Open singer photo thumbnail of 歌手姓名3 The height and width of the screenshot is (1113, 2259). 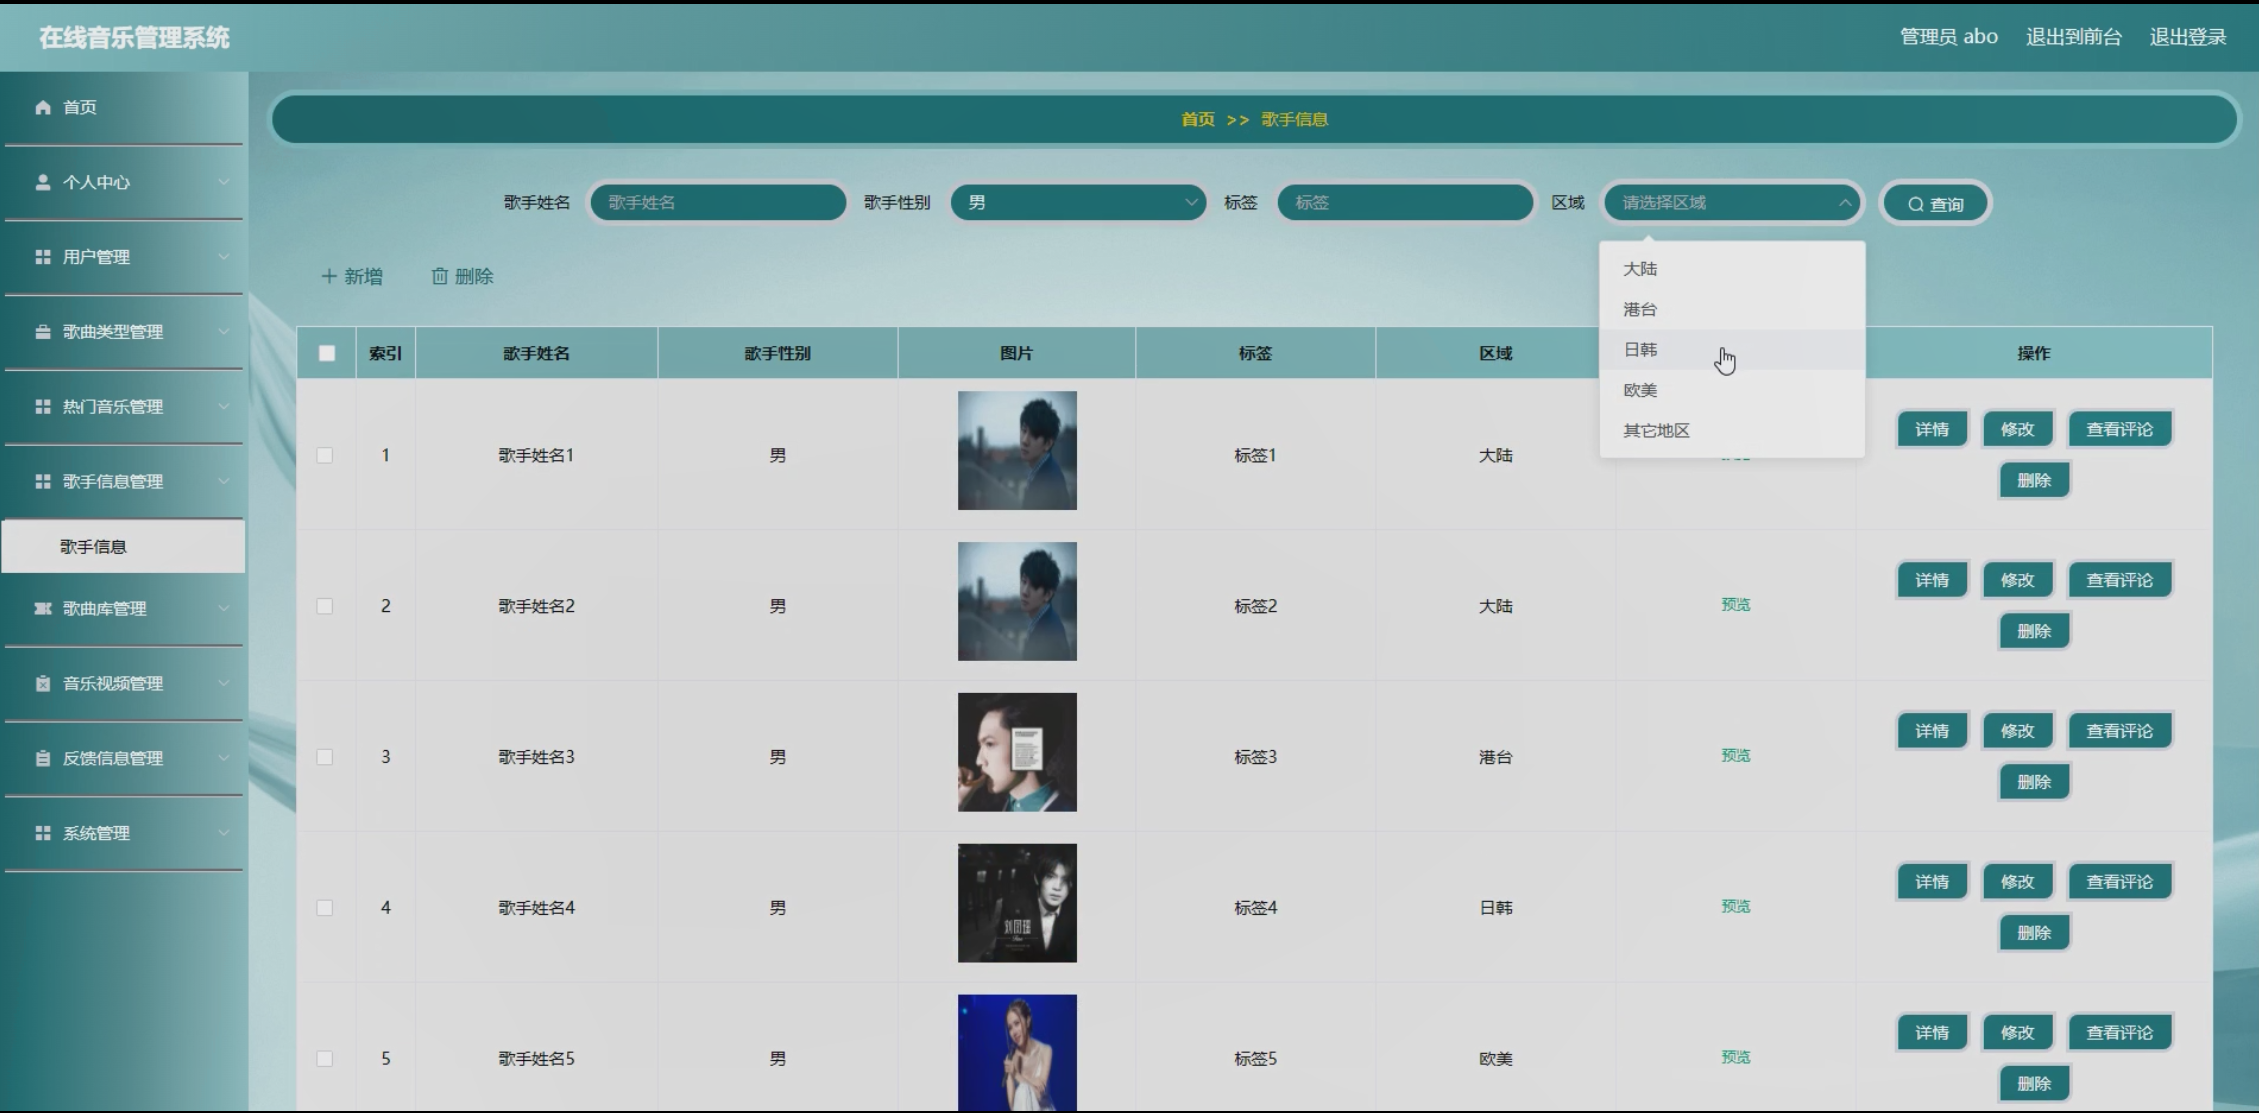point(1017,752)
